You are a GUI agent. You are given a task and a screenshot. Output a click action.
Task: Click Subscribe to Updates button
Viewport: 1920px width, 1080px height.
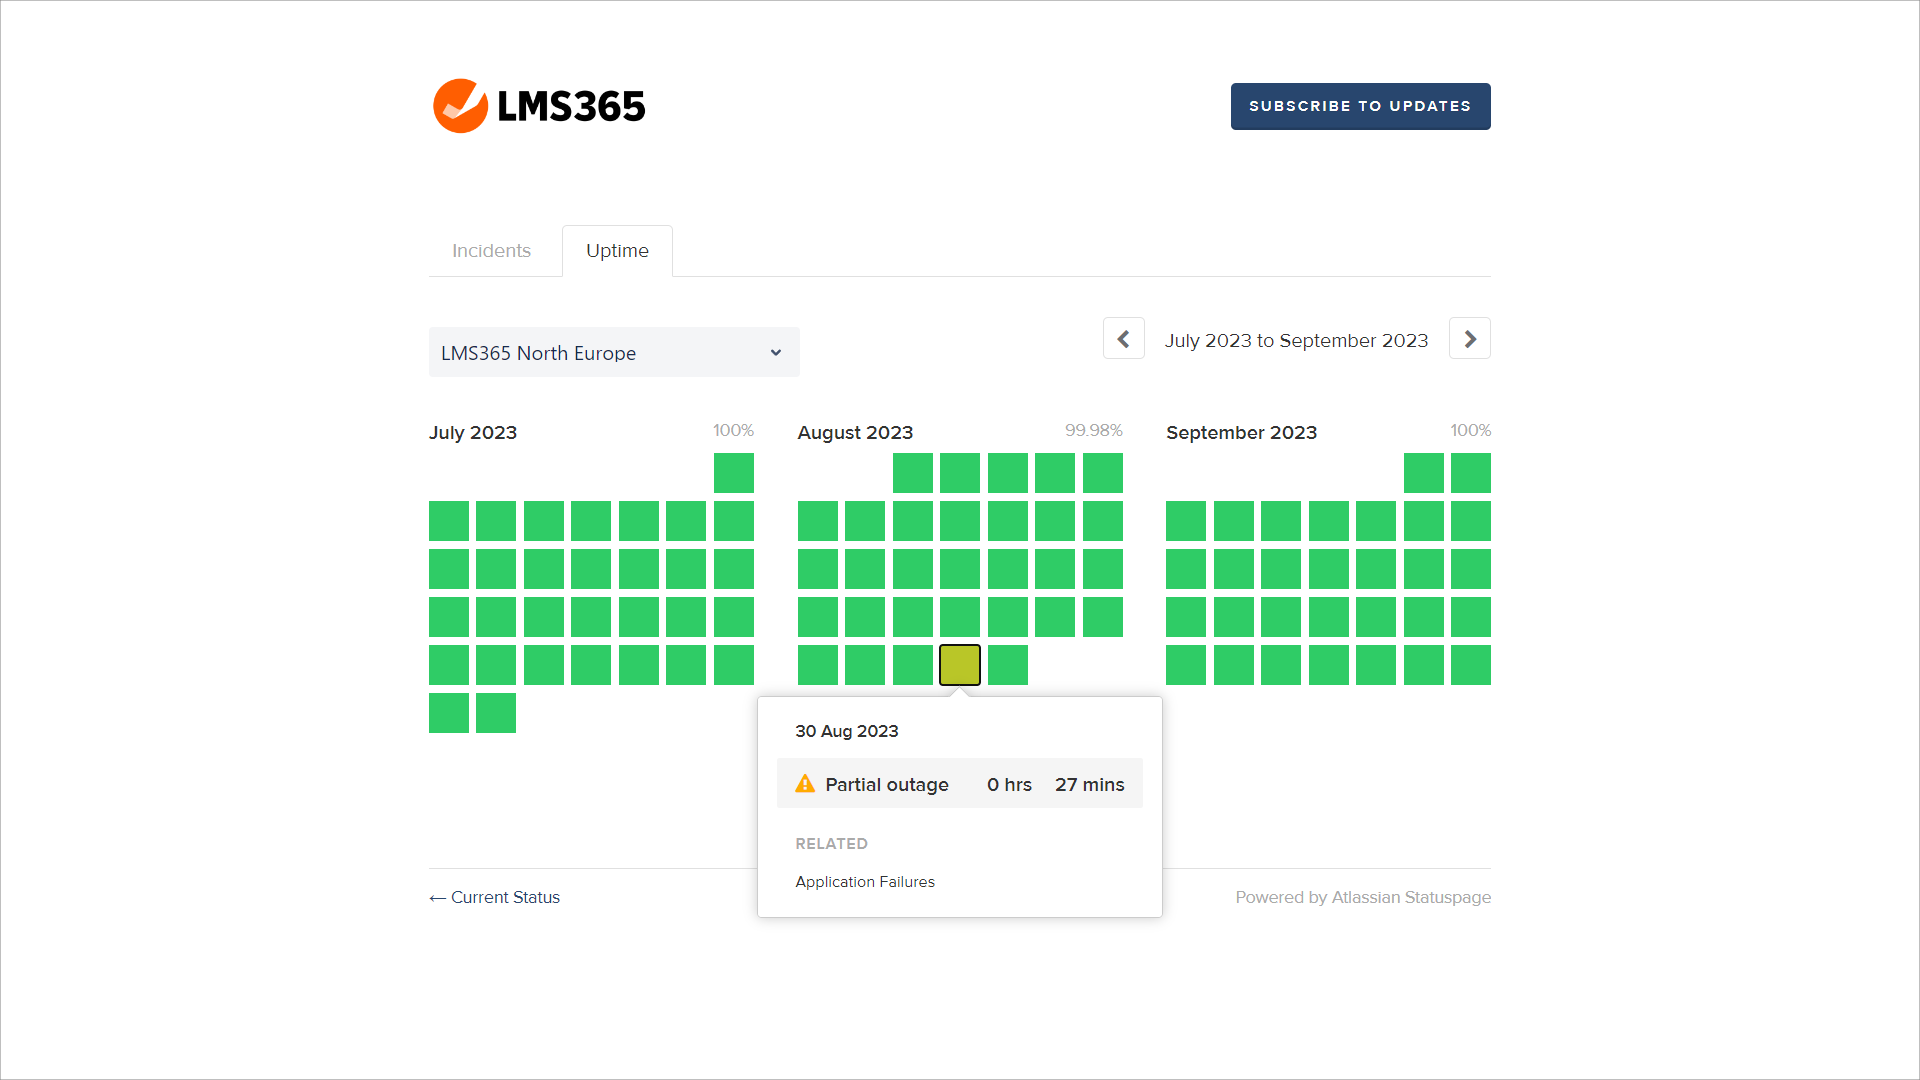click(1360, 106)
